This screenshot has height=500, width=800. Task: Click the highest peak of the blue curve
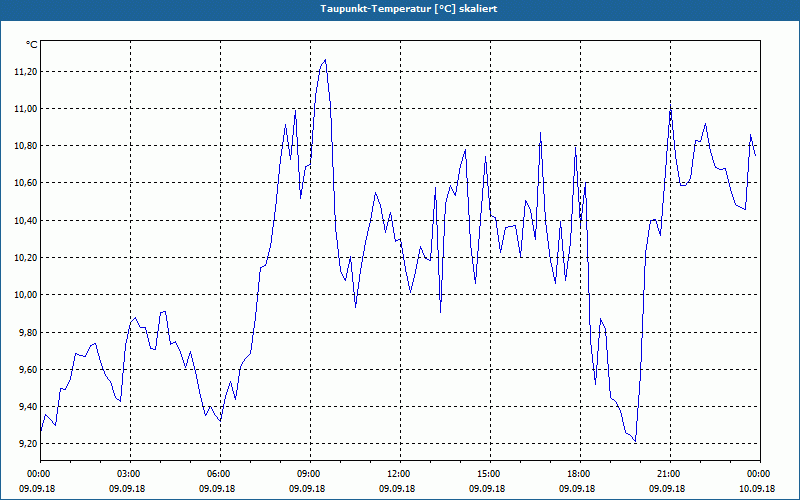pos(325,60)
